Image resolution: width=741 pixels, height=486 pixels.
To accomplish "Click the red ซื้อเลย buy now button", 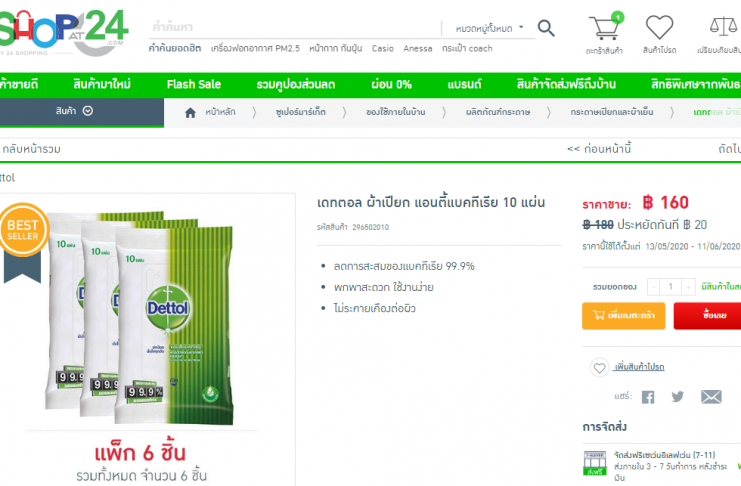I will [x=707, y=316].
